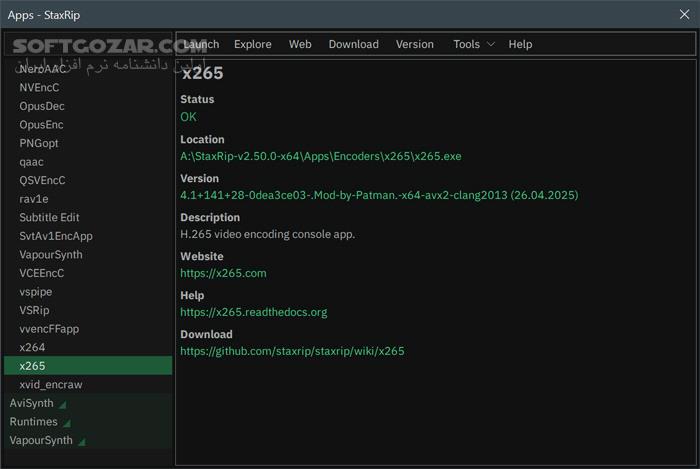
Task: Open the Web toolbar item
Action: tap(300, 44)
